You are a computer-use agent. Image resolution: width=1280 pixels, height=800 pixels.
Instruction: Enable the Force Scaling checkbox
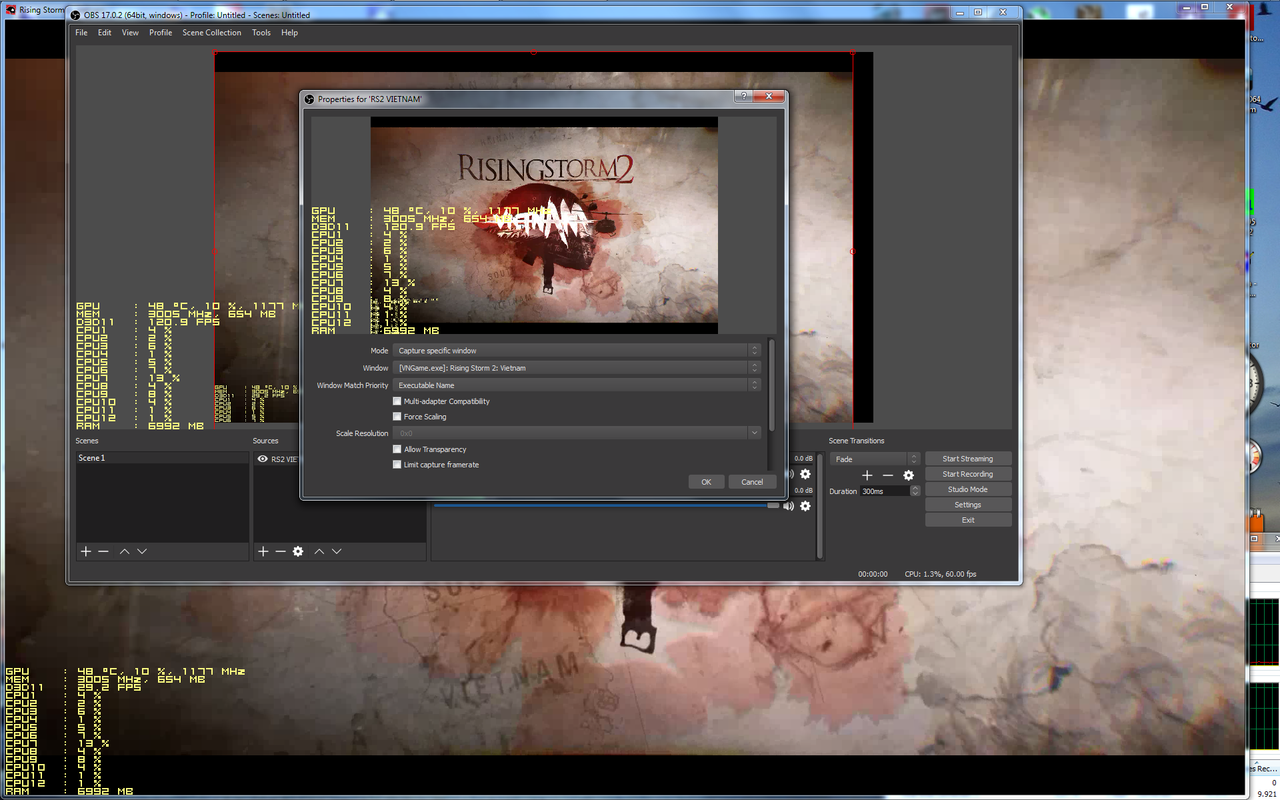click(x=397, y=416)
